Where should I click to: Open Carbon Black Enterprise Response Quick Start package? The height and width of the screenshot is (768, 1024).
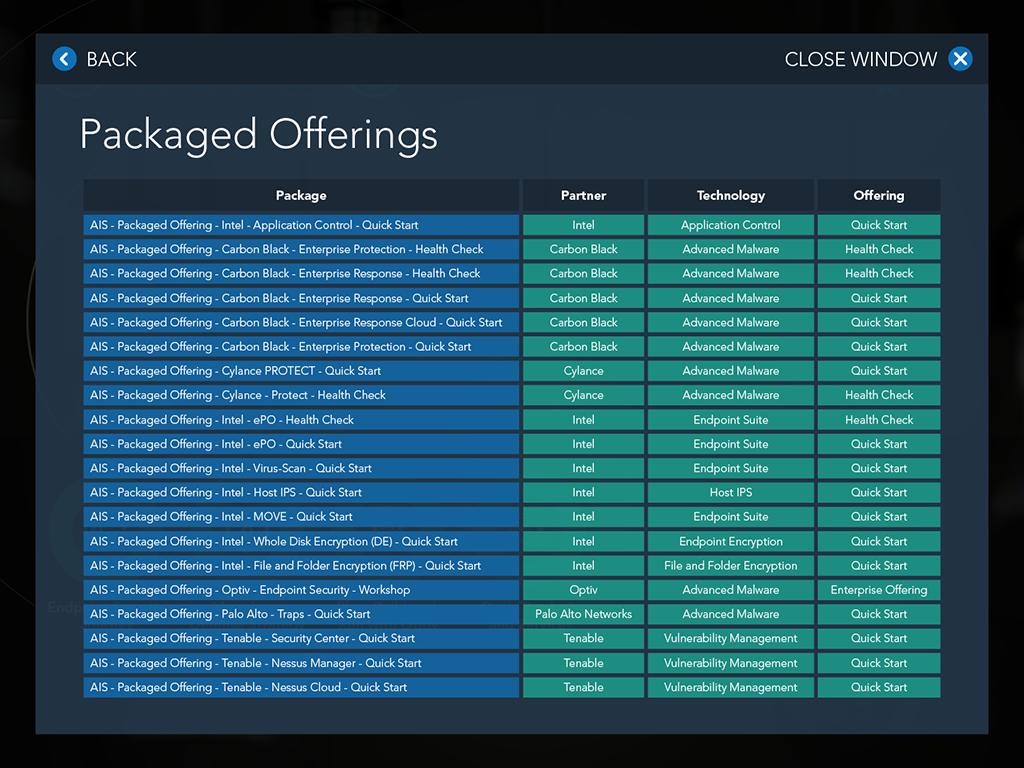coord(301,298)
